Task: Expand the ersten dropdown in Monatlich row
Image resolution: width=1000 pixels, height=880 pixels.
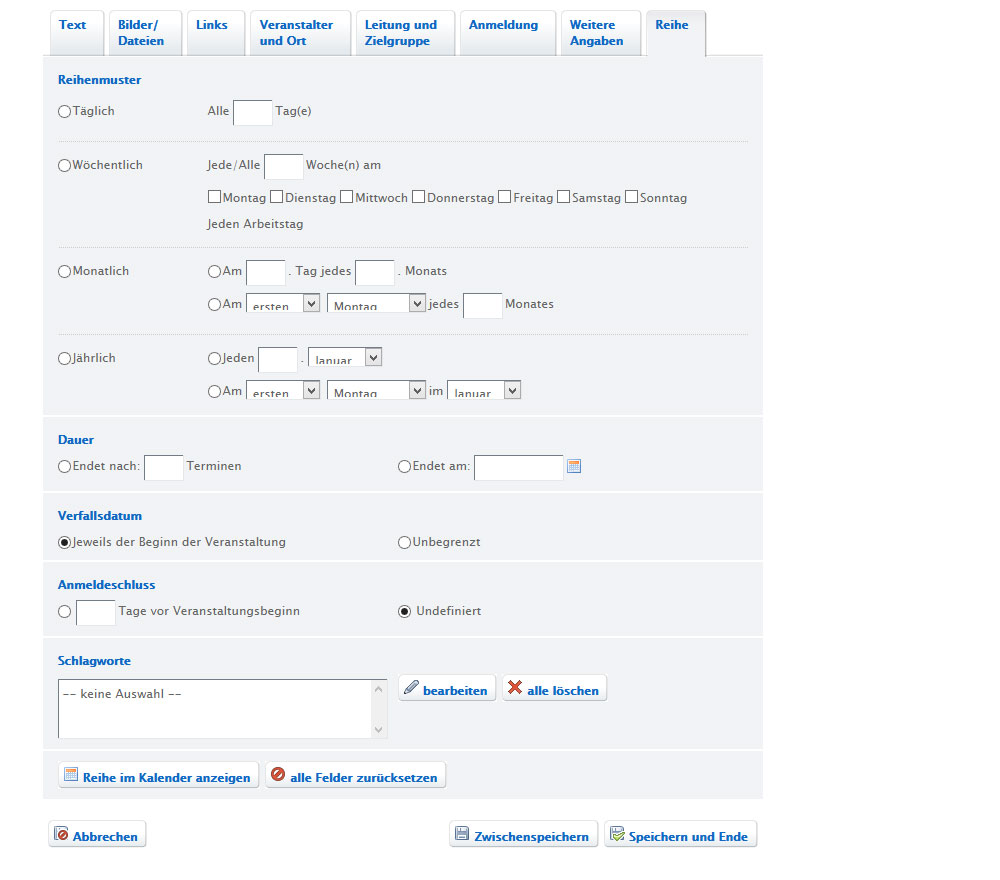Action: click(283, 303)
